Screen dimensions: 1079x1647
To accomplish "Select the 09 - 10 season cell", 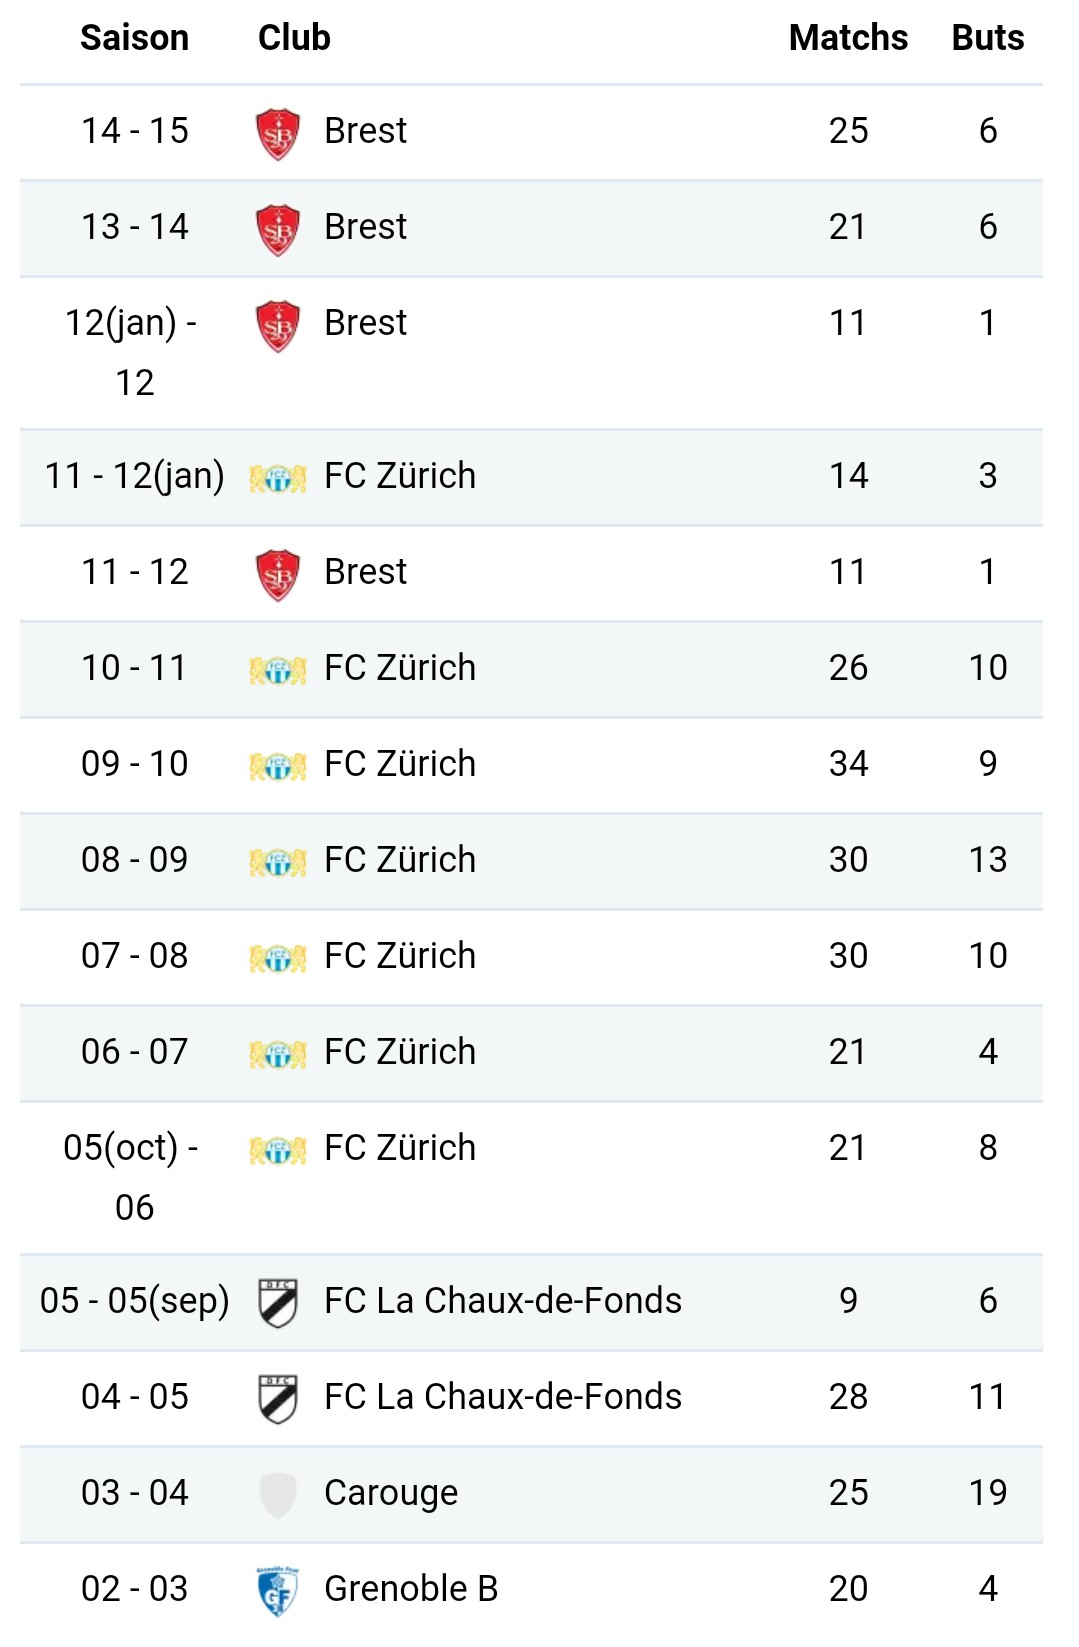I will click(134, 764).
